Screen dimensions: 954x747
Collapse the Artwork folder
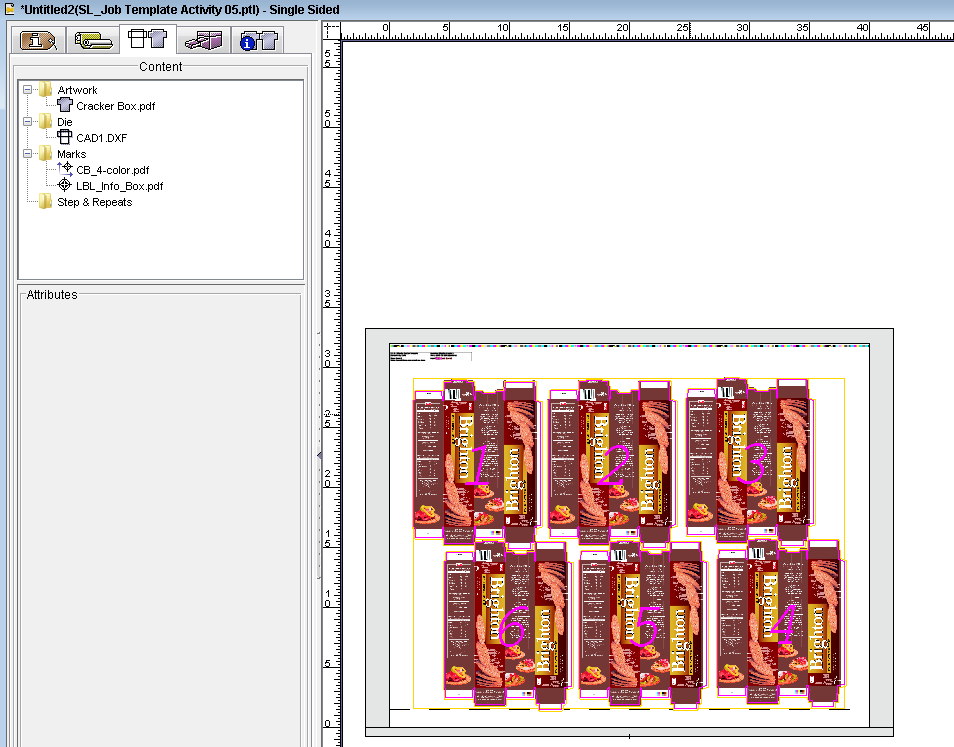27,90
